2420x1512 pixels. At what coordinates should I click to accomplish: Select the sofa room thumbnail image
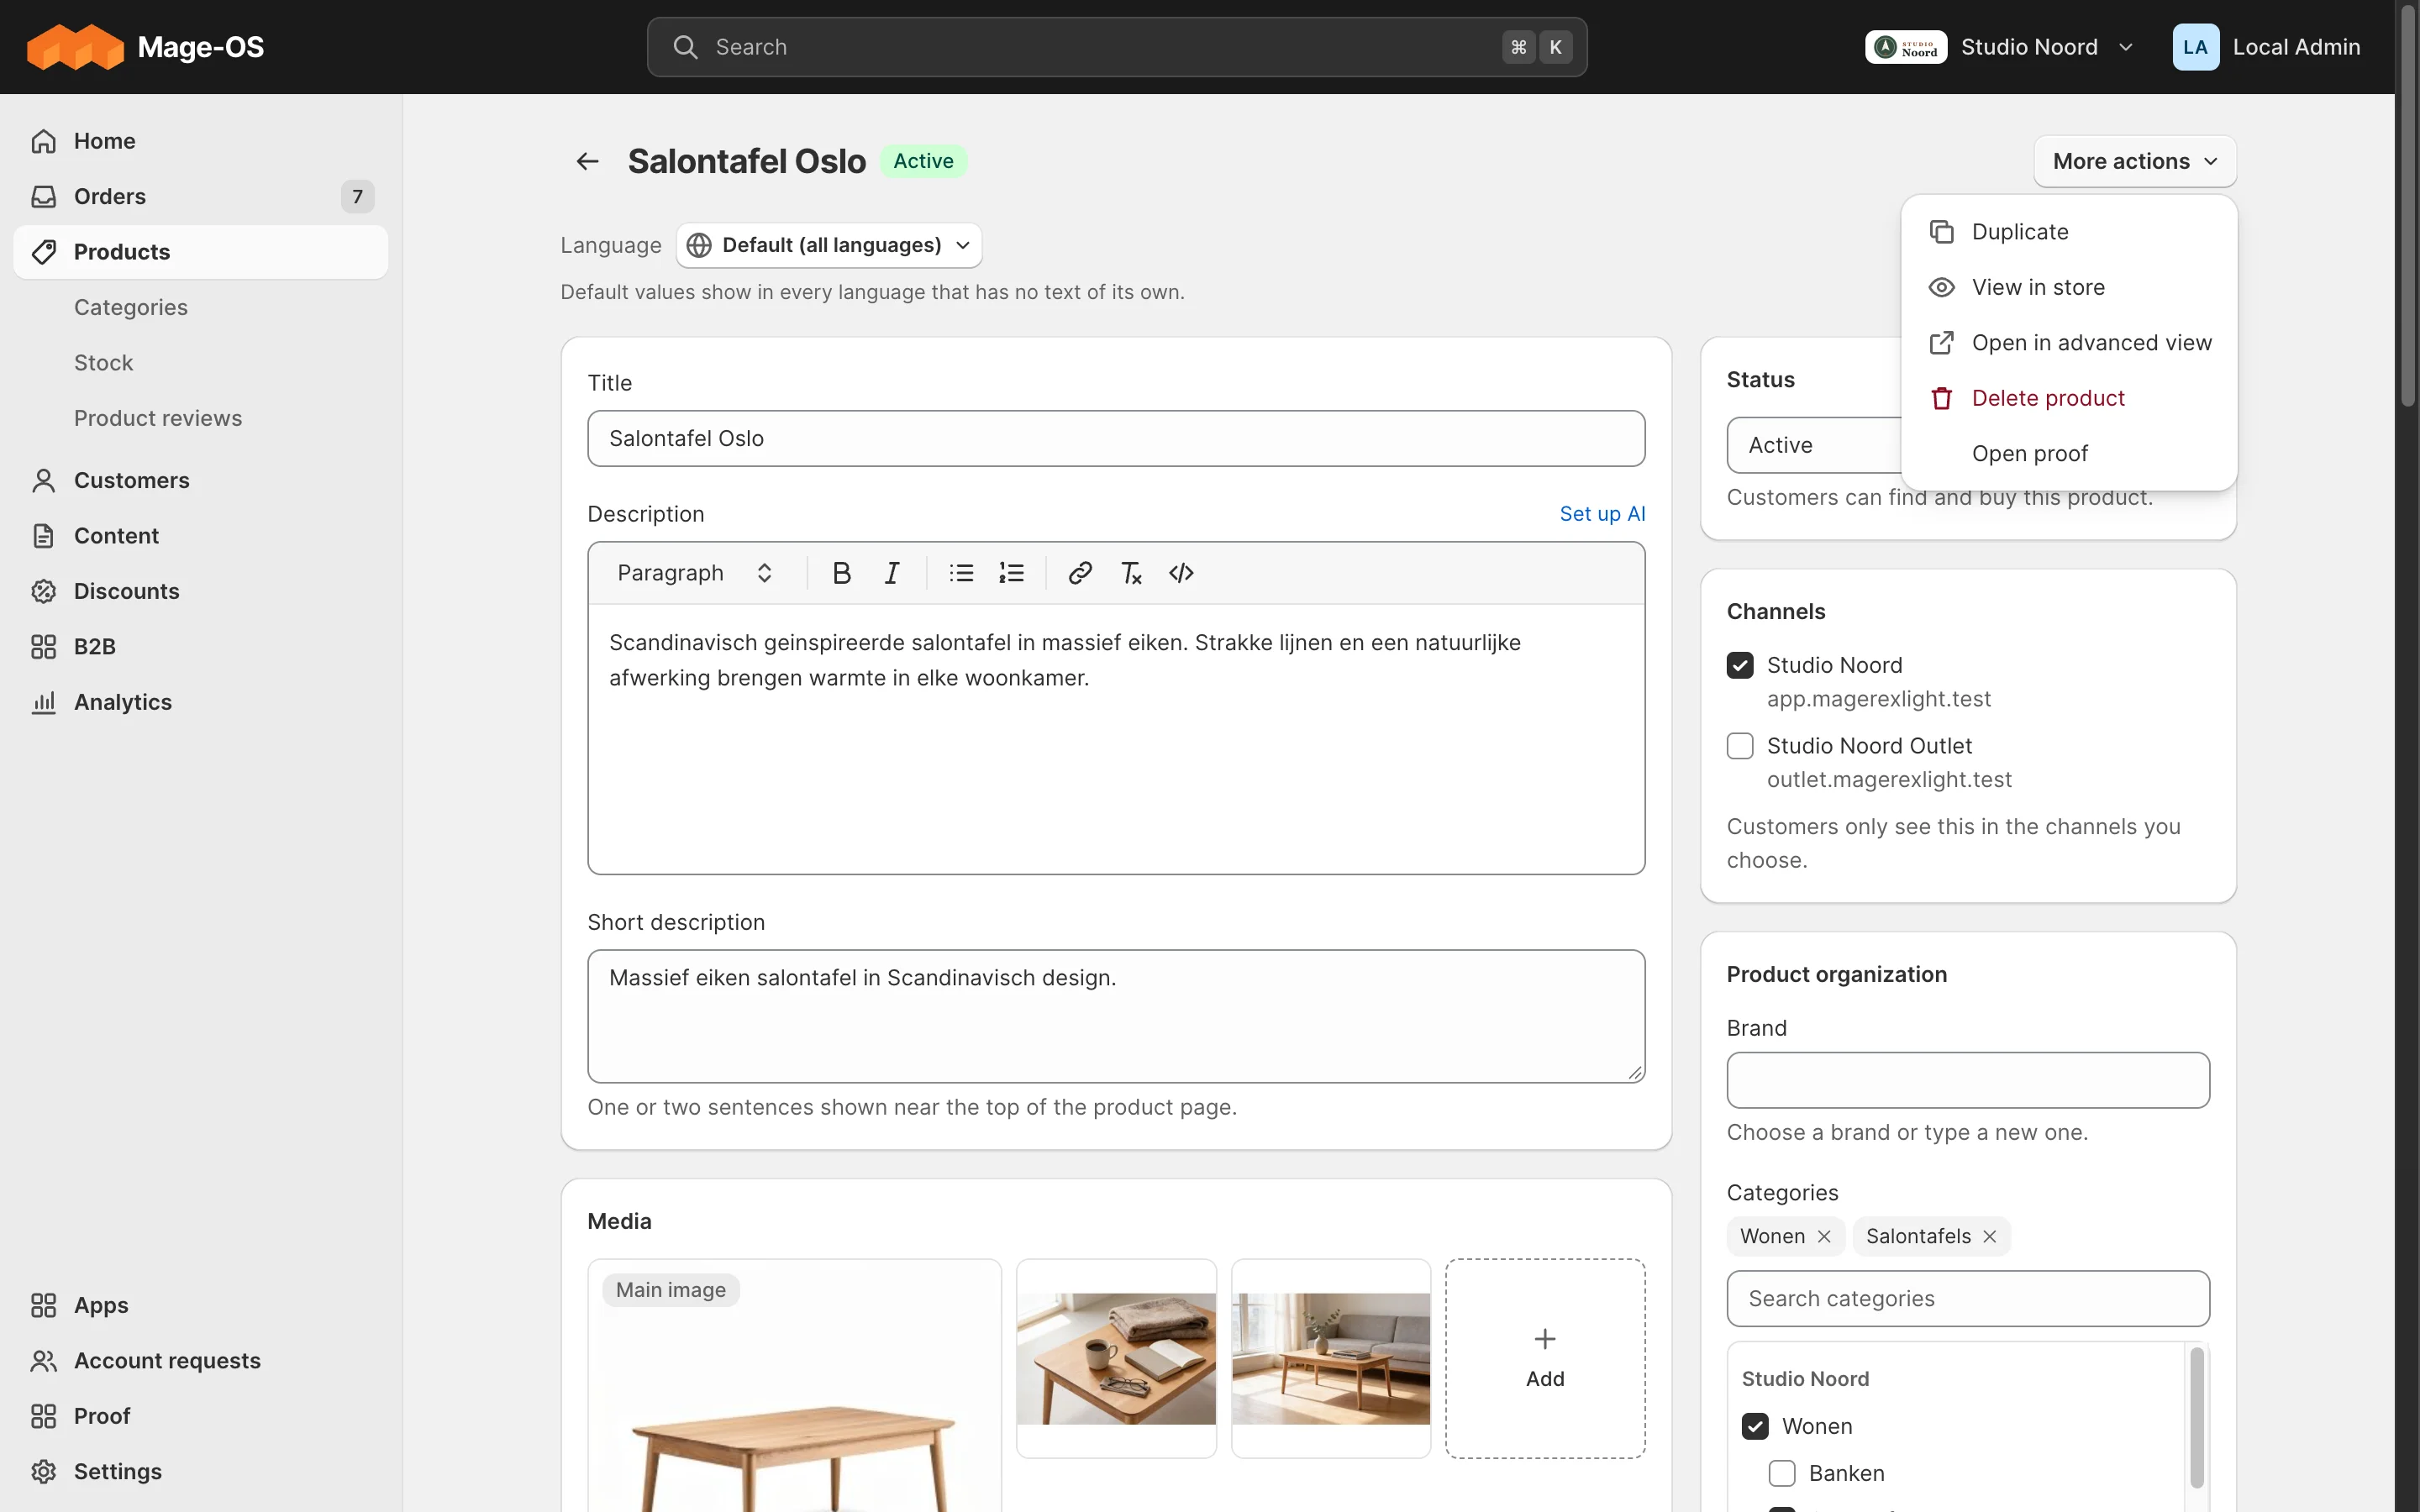(x=1331, y=1358)
